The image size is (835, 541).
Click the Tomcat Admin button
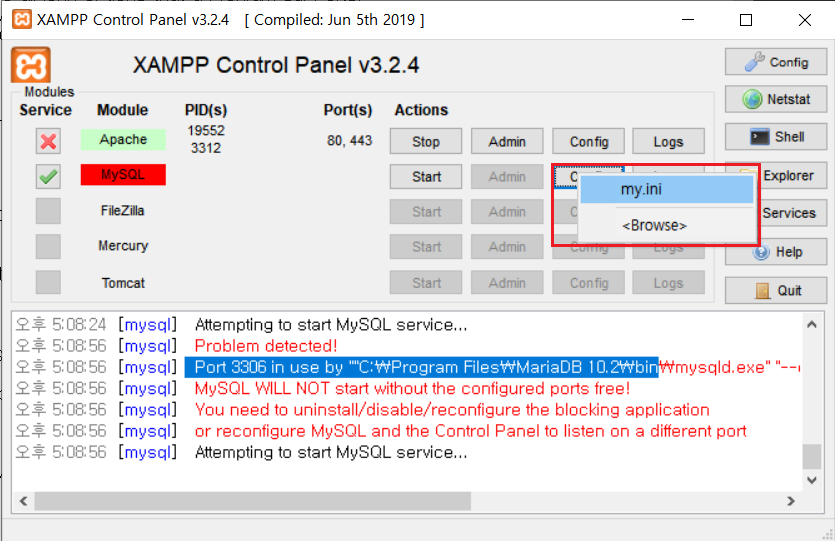(x=507, y=283)
